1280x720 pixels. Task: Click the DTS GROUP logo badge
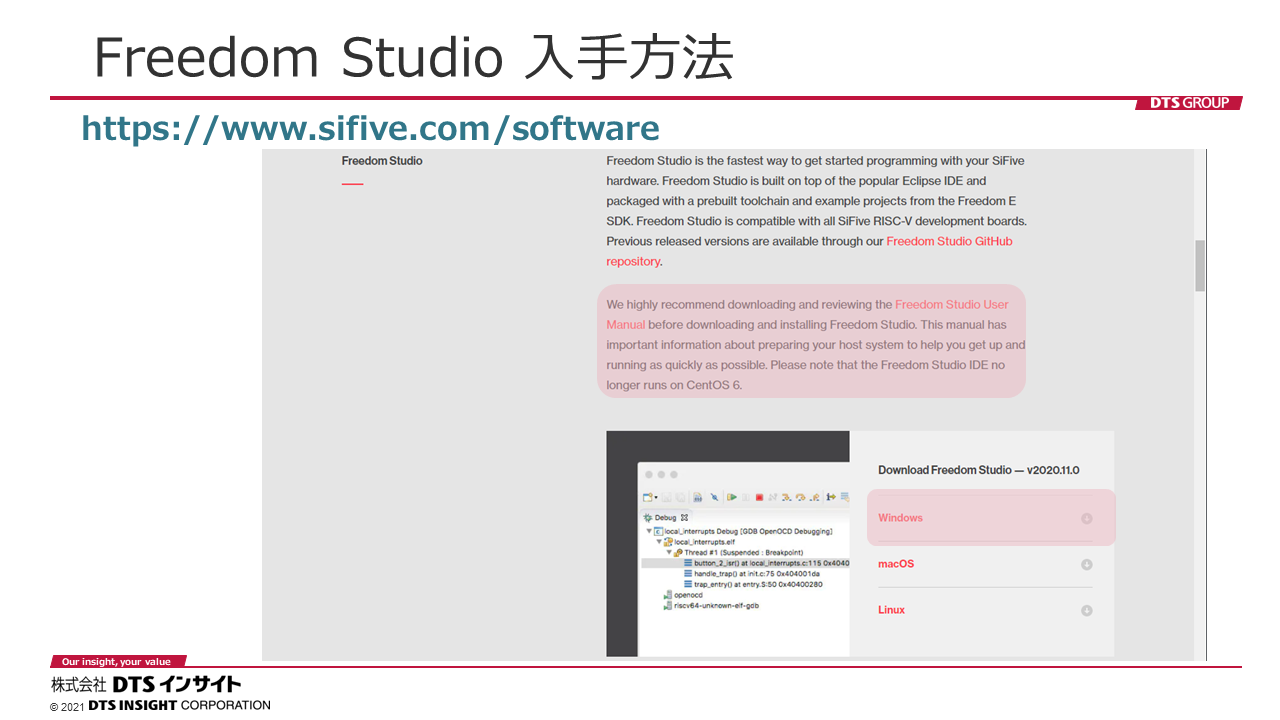coord(1189,103)
